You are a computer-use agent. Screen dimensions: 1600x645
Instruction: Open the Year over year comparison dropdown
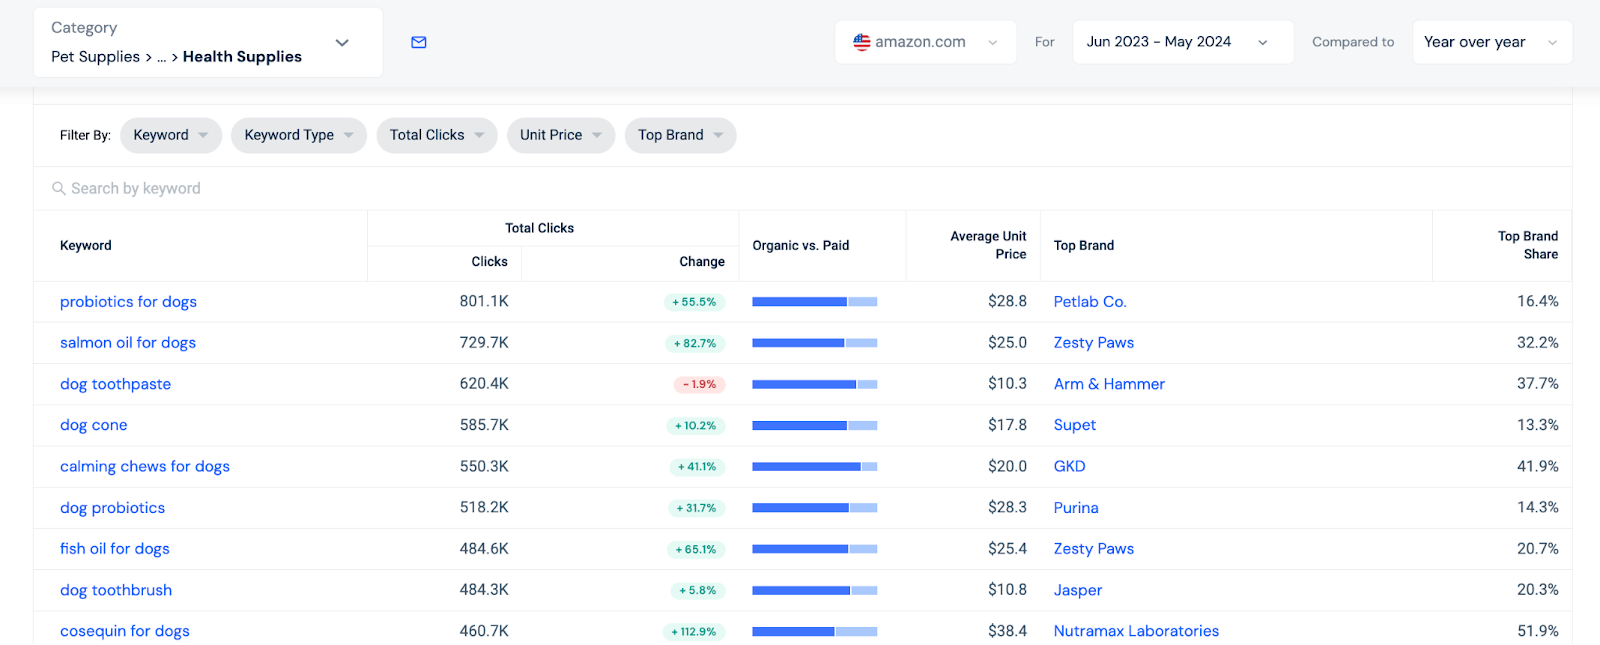[1491, 42]
